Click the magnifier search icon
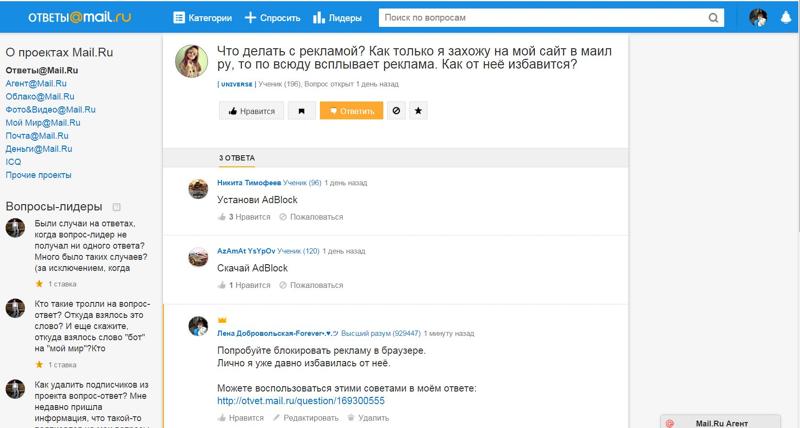 [713, 18]
